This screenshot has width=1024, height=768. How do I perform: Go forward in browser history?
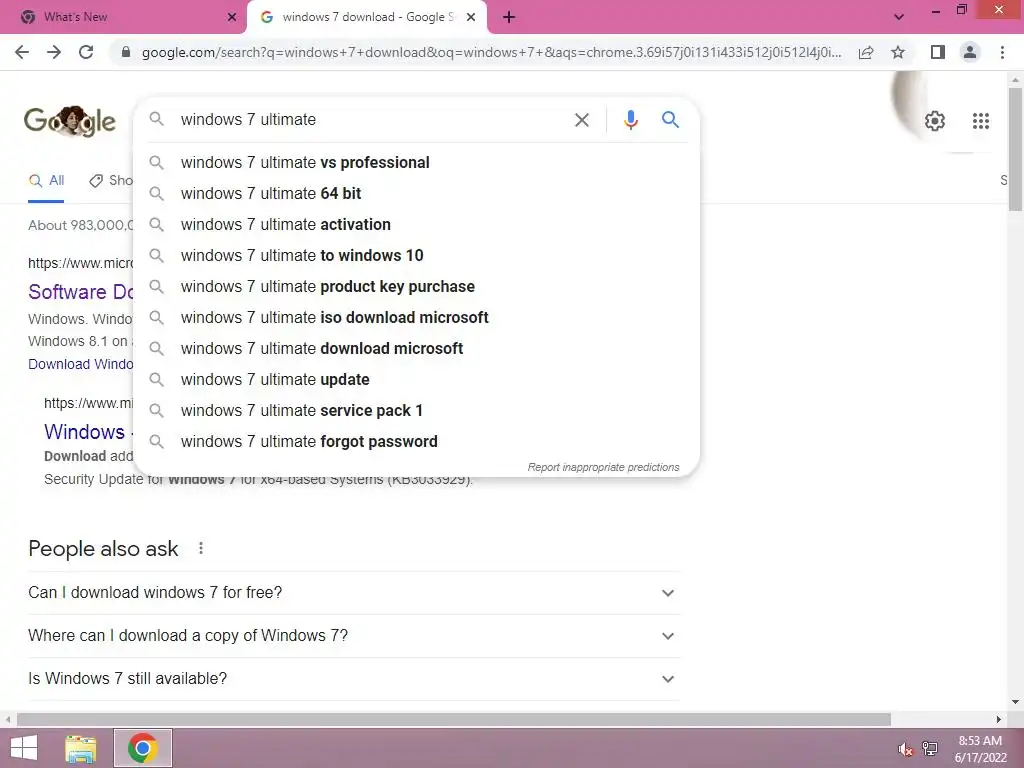point(54,52)
